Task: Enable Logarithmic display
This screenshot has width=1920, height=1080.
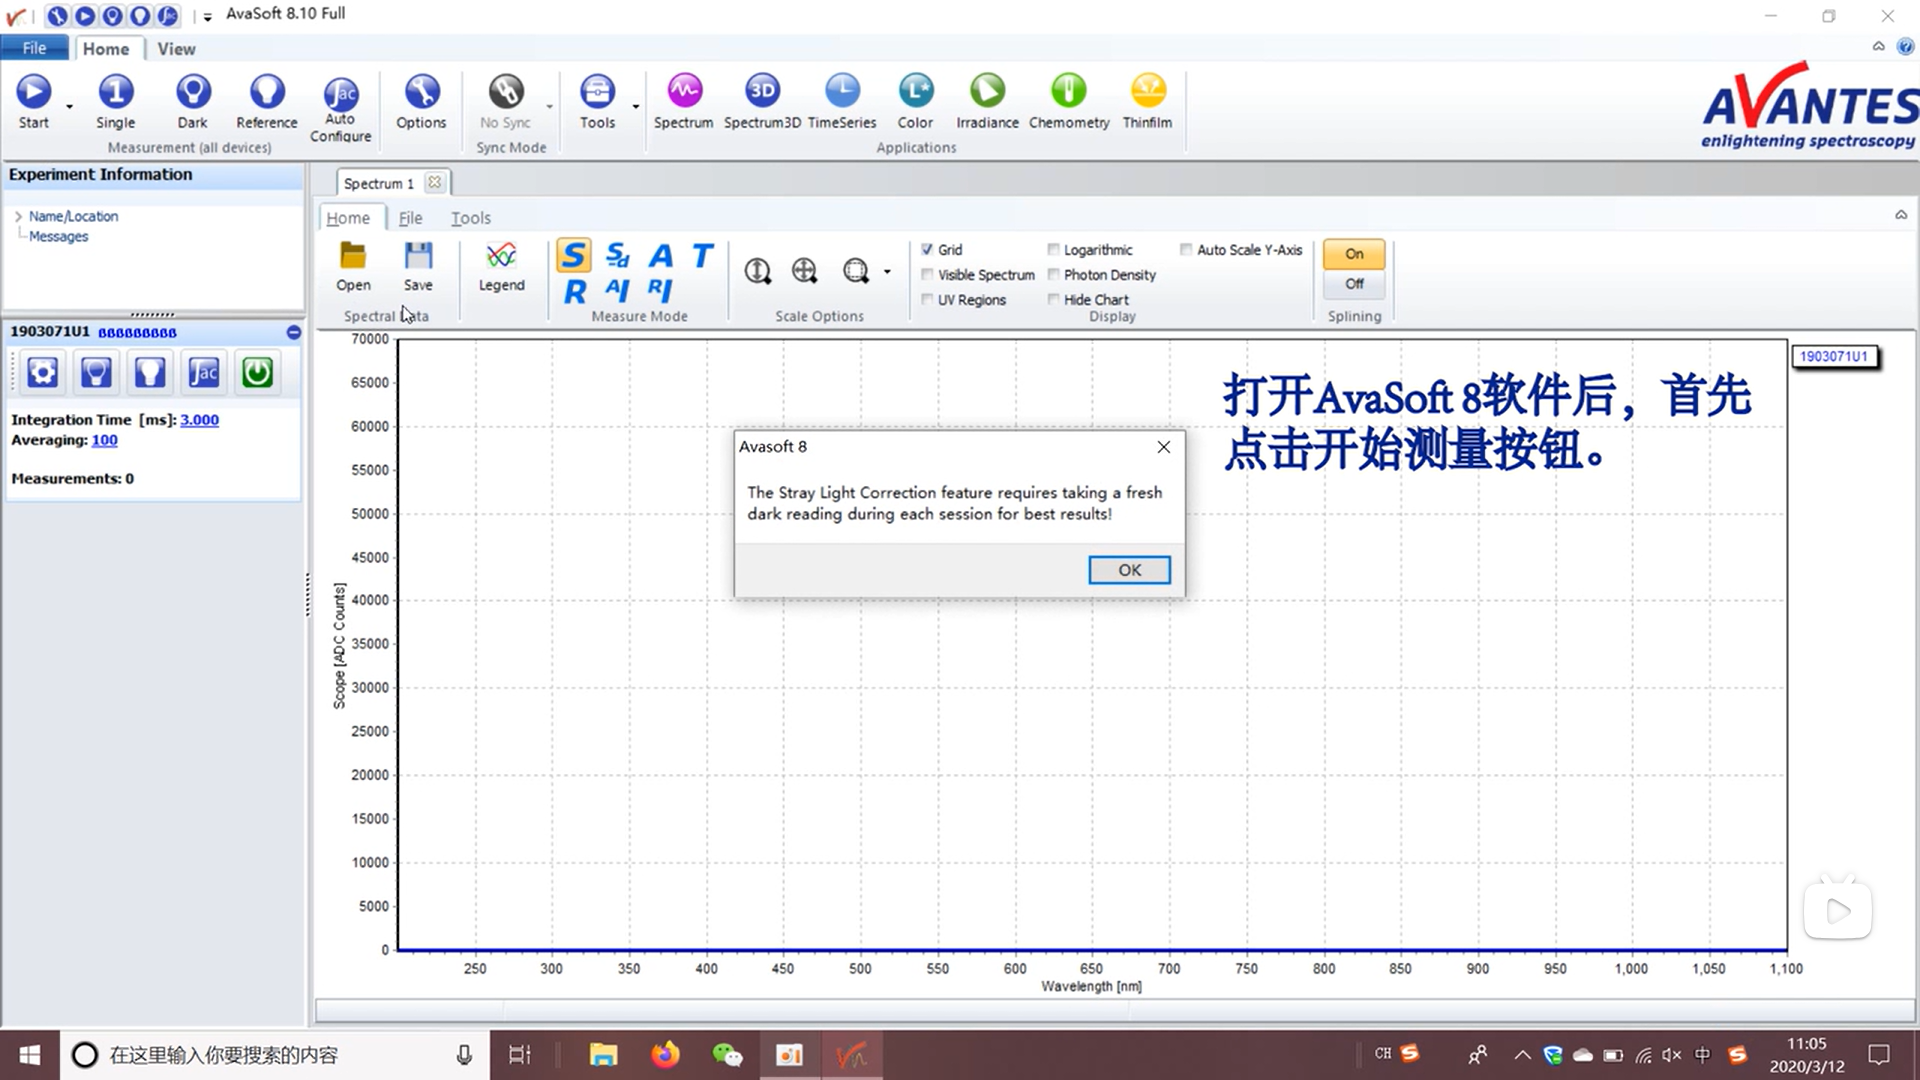Action: (1054, 249)
